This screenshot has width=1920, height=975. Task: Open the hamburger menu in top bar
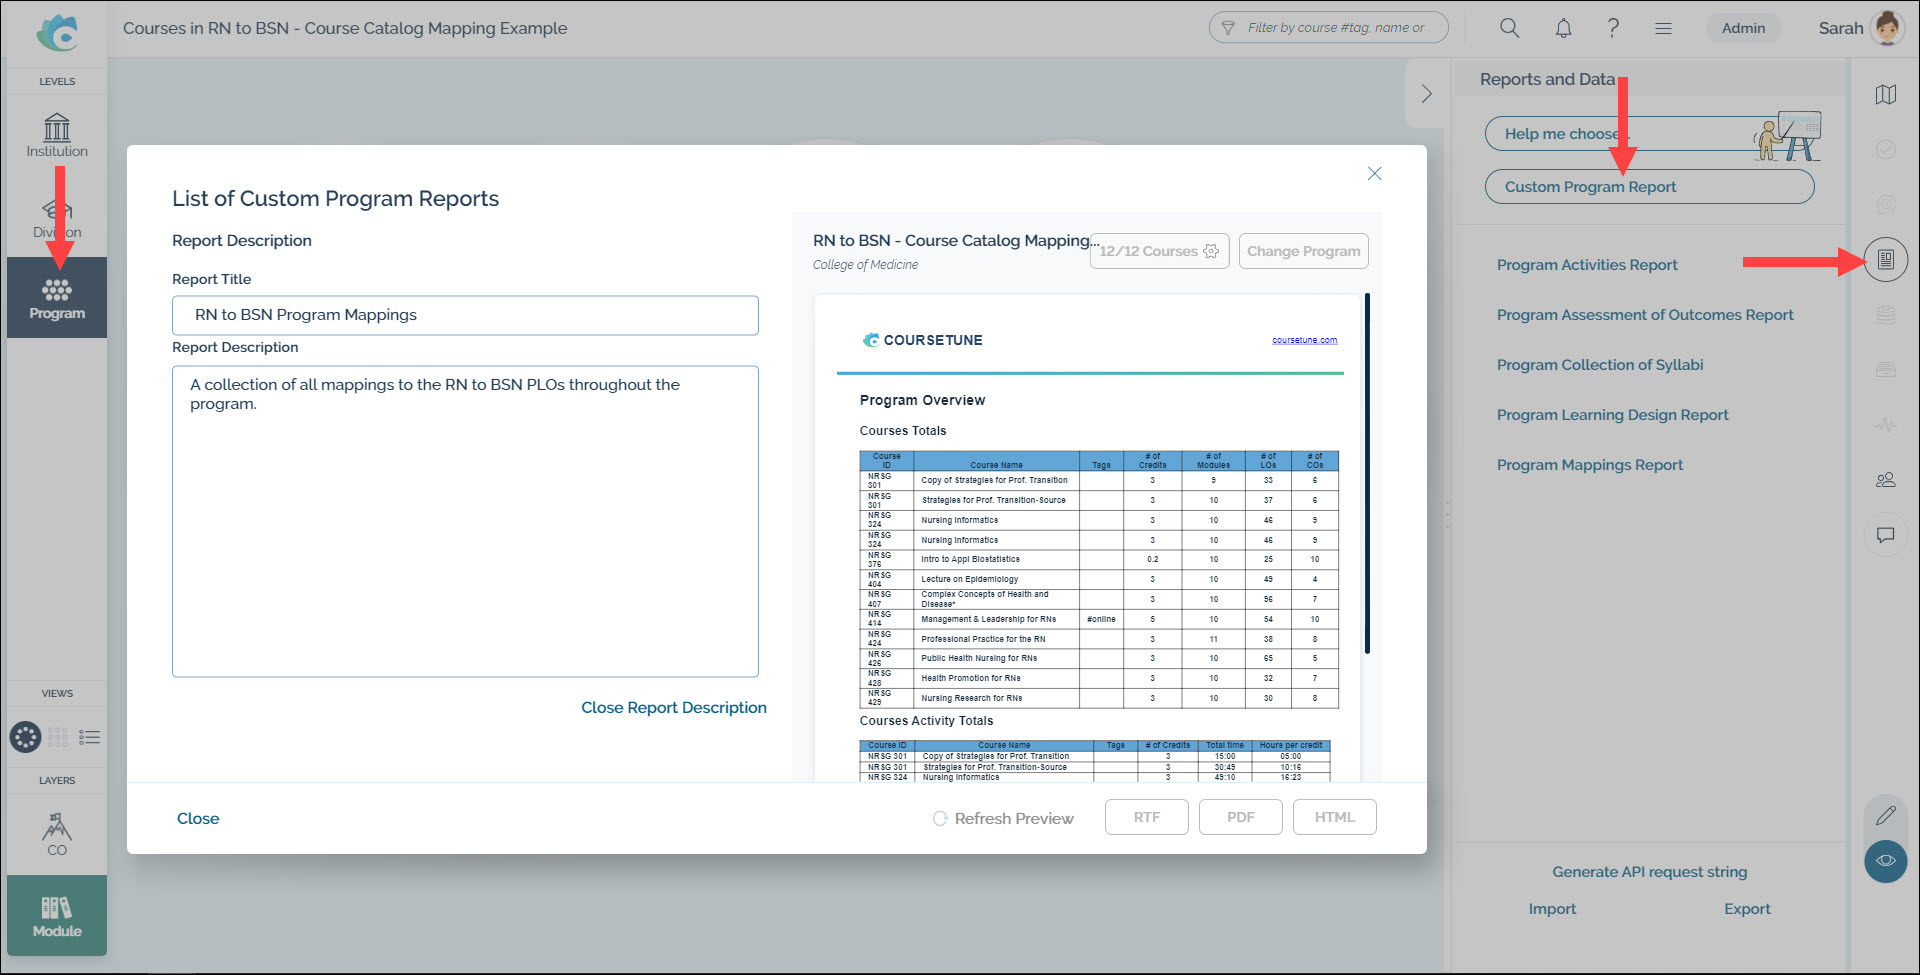pos(1663,28)
